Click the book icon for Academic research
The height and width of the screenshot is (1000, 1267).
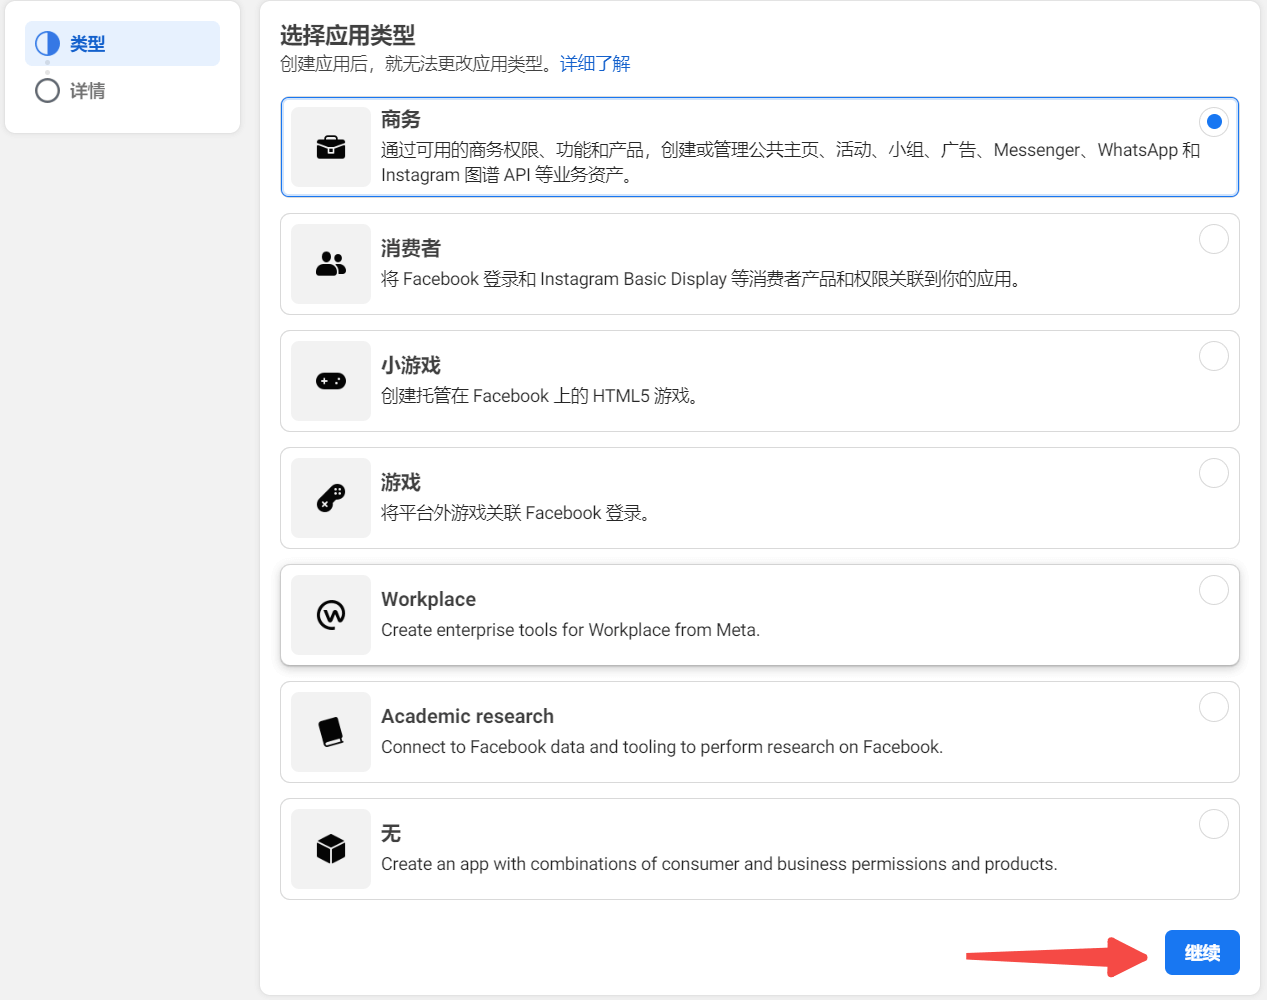[331, 732]
